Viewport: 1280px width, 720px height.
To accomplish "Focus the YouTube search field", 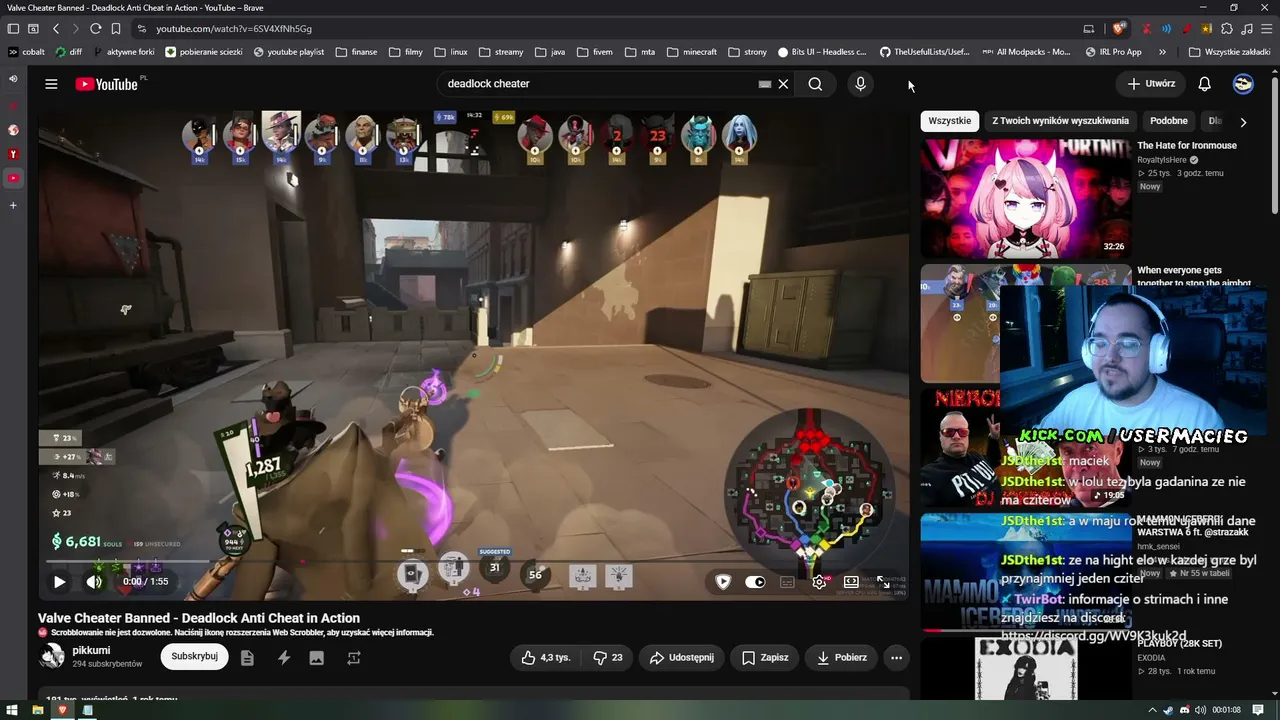I will click(600, 84).
